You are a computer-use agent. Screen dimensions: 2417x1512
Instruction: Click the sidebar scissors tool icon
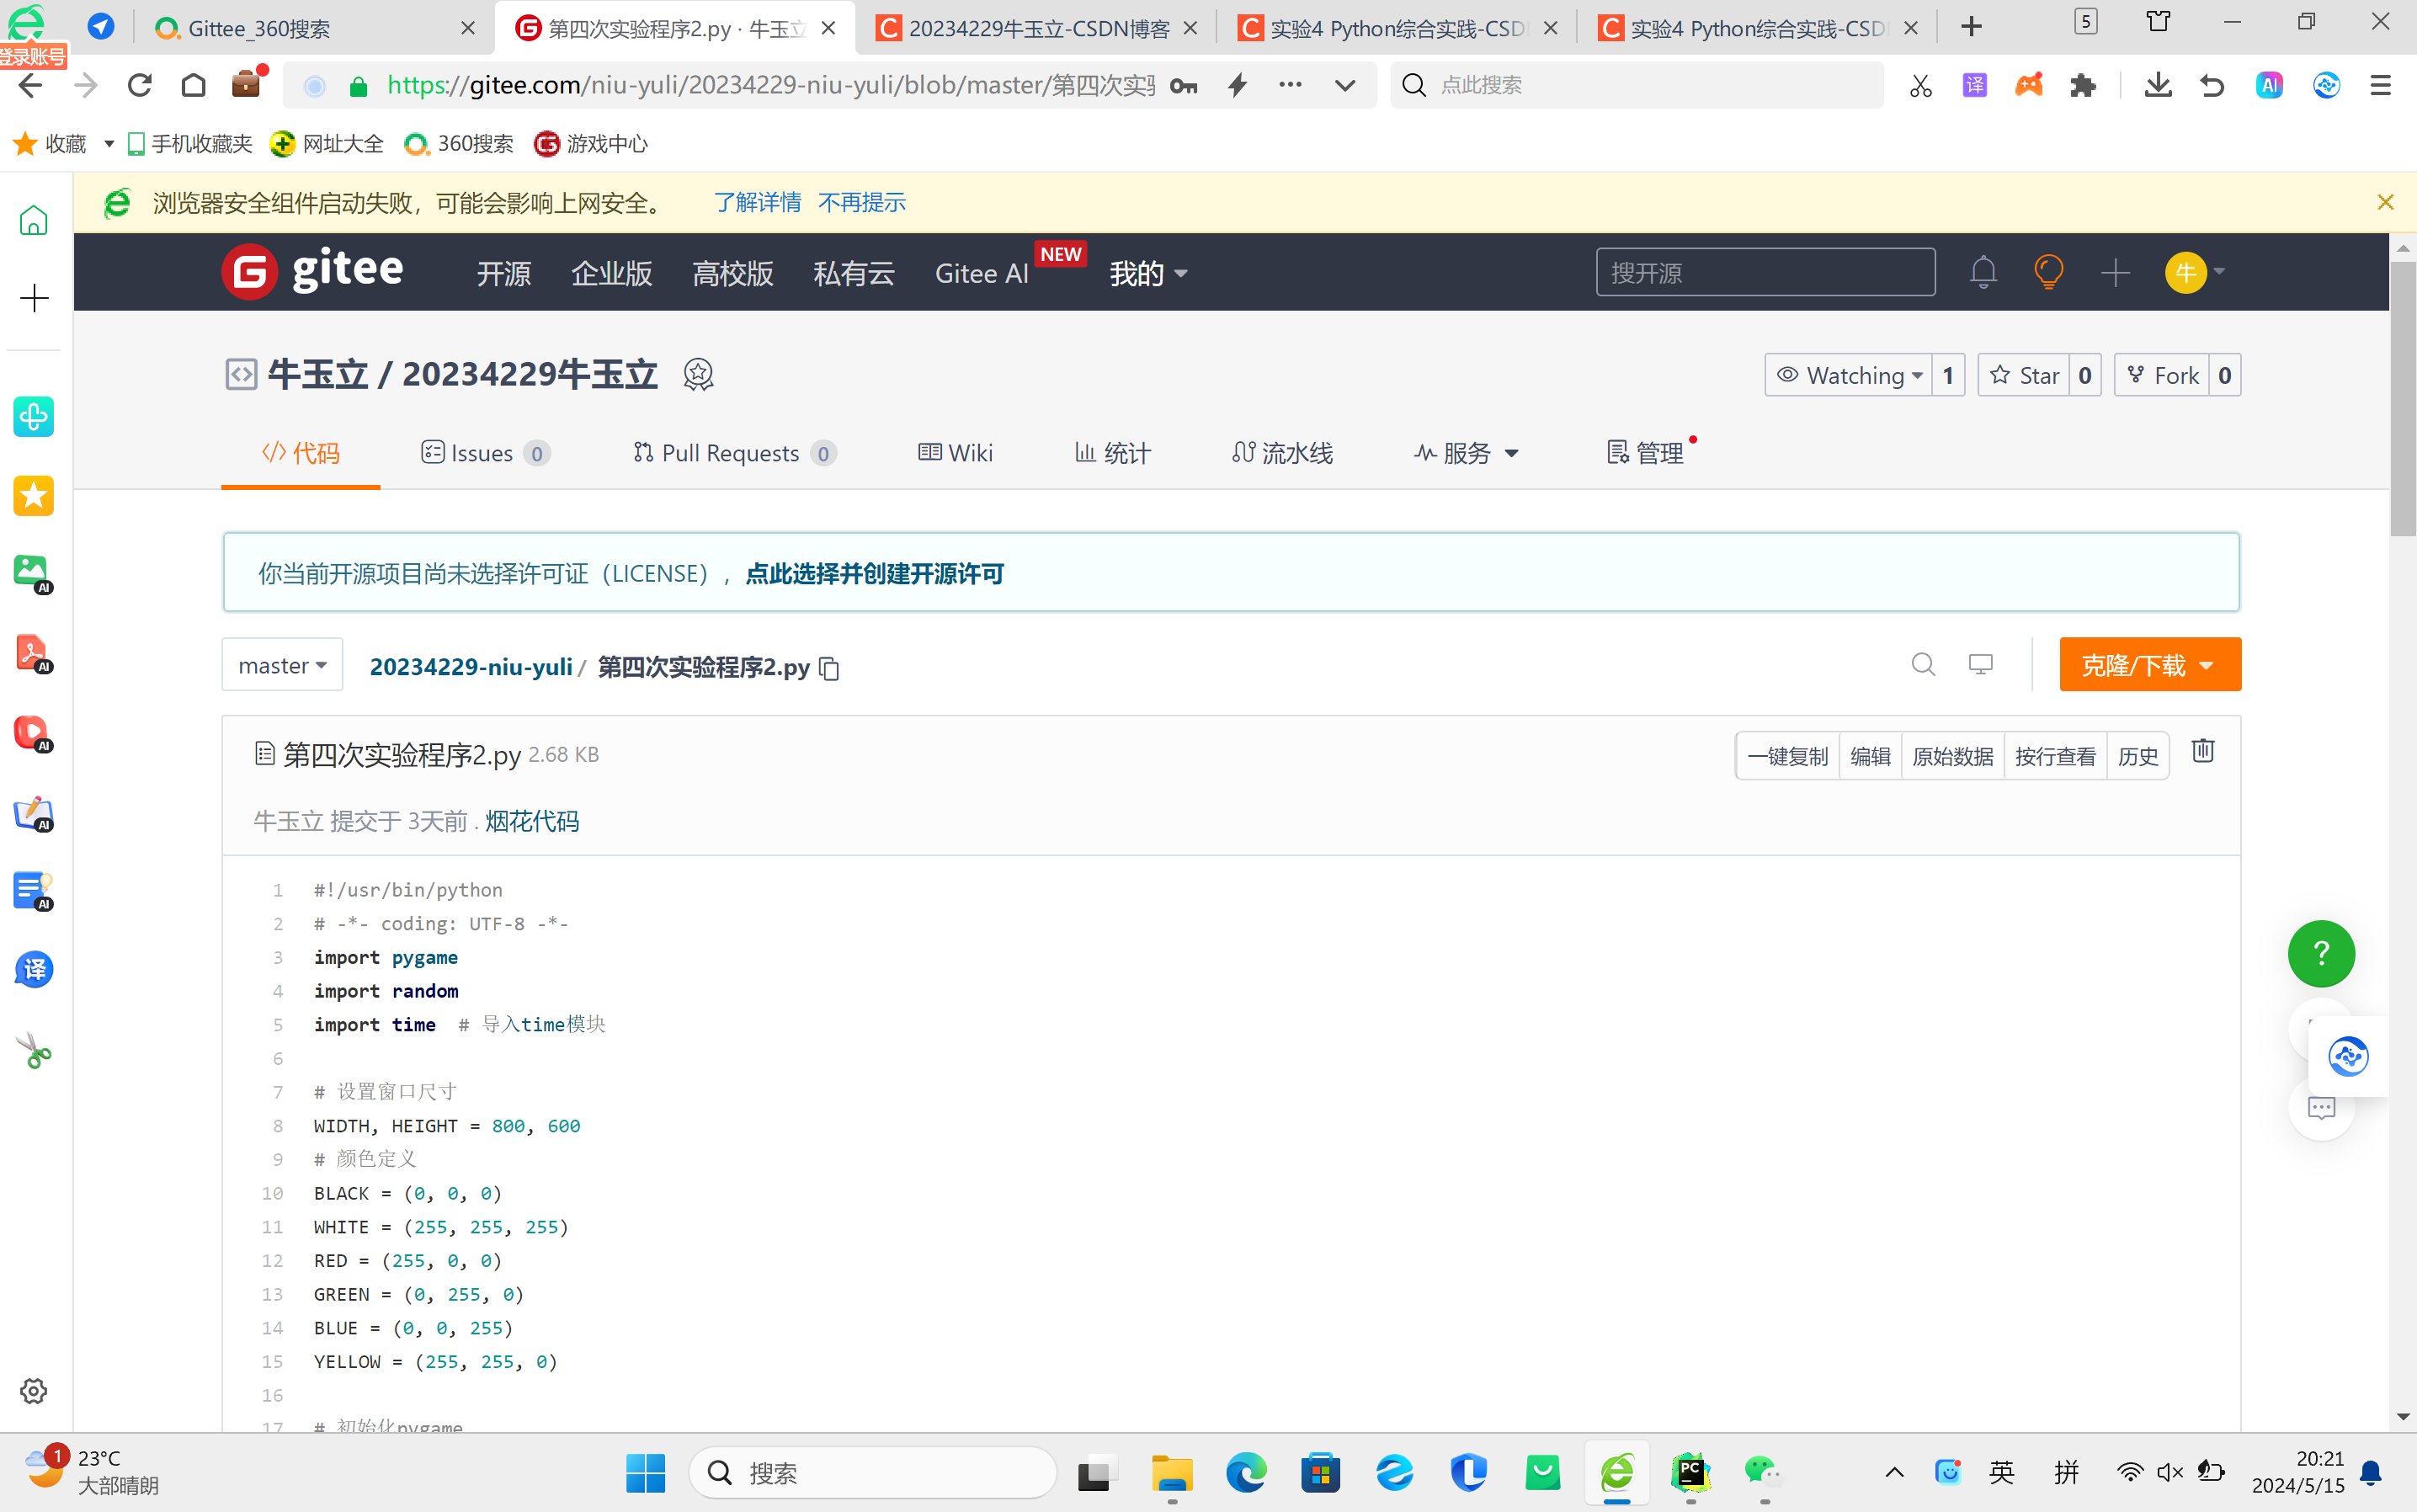click(34, 1051)
